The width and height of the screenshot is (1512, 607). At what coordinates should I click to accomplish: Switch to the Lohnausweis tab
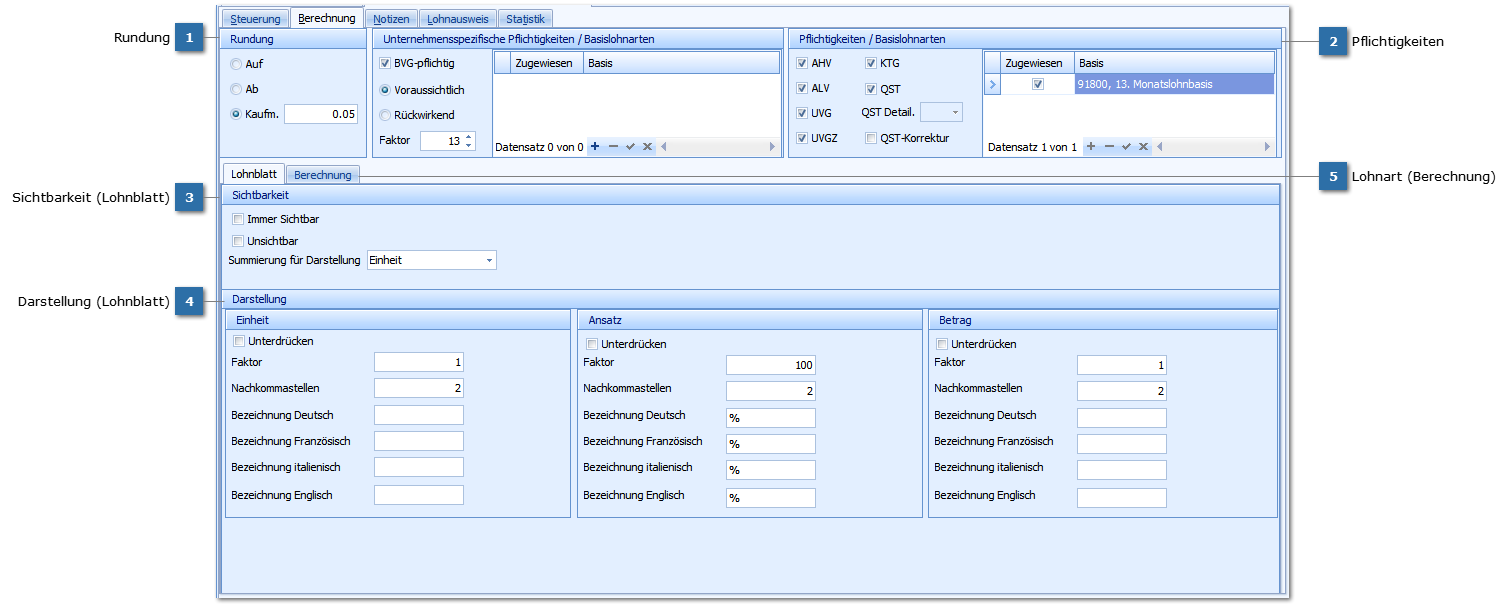[x=457, y=19]
